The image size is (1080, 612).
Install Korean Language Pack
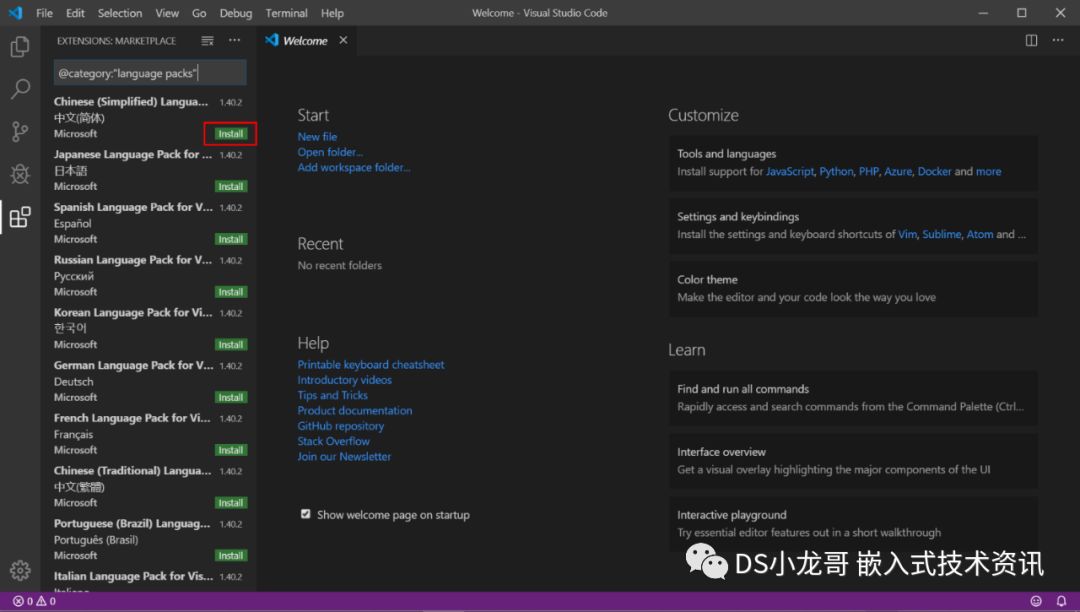(x=231, y=344)
